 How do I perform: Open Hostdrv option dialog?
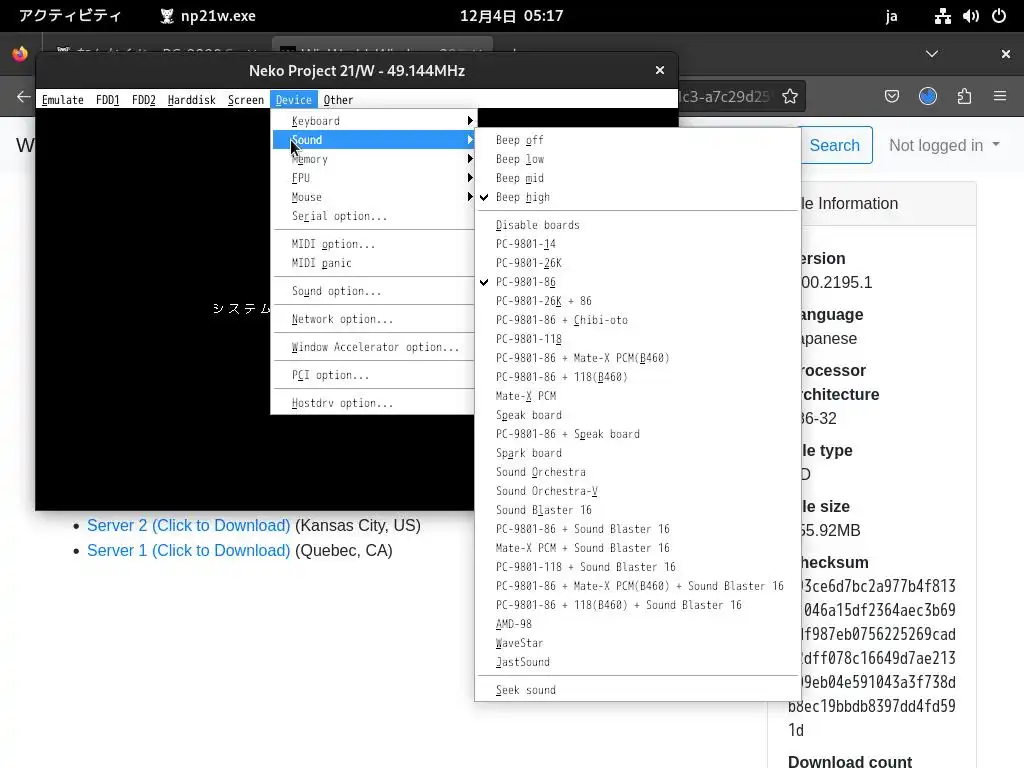(374, 403)
